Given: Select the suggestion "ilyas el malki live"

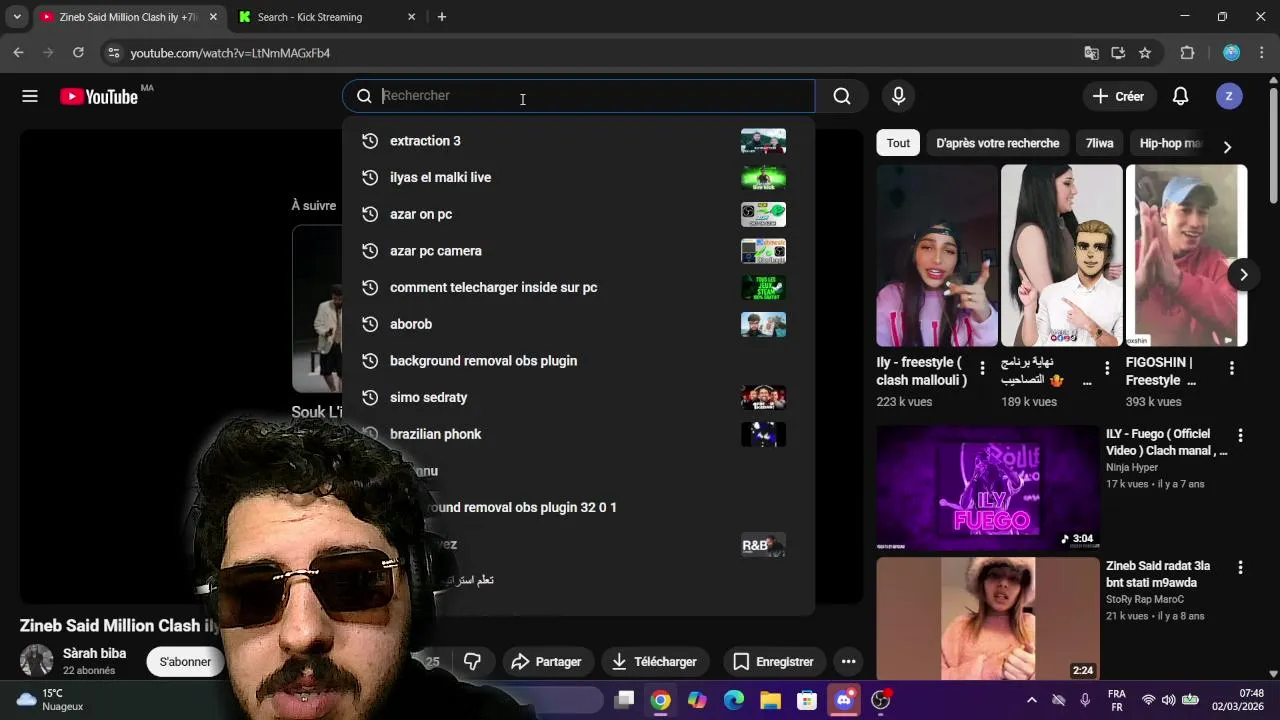Looking at the screenshot, I should click(578, 178).
